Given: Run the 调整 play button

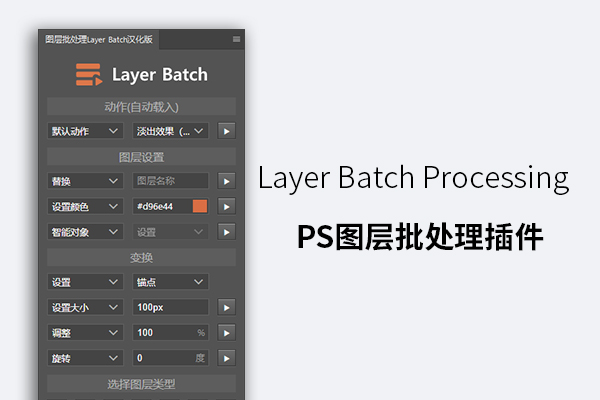Looking at the screenshot, I should click(x=226, y=332).
